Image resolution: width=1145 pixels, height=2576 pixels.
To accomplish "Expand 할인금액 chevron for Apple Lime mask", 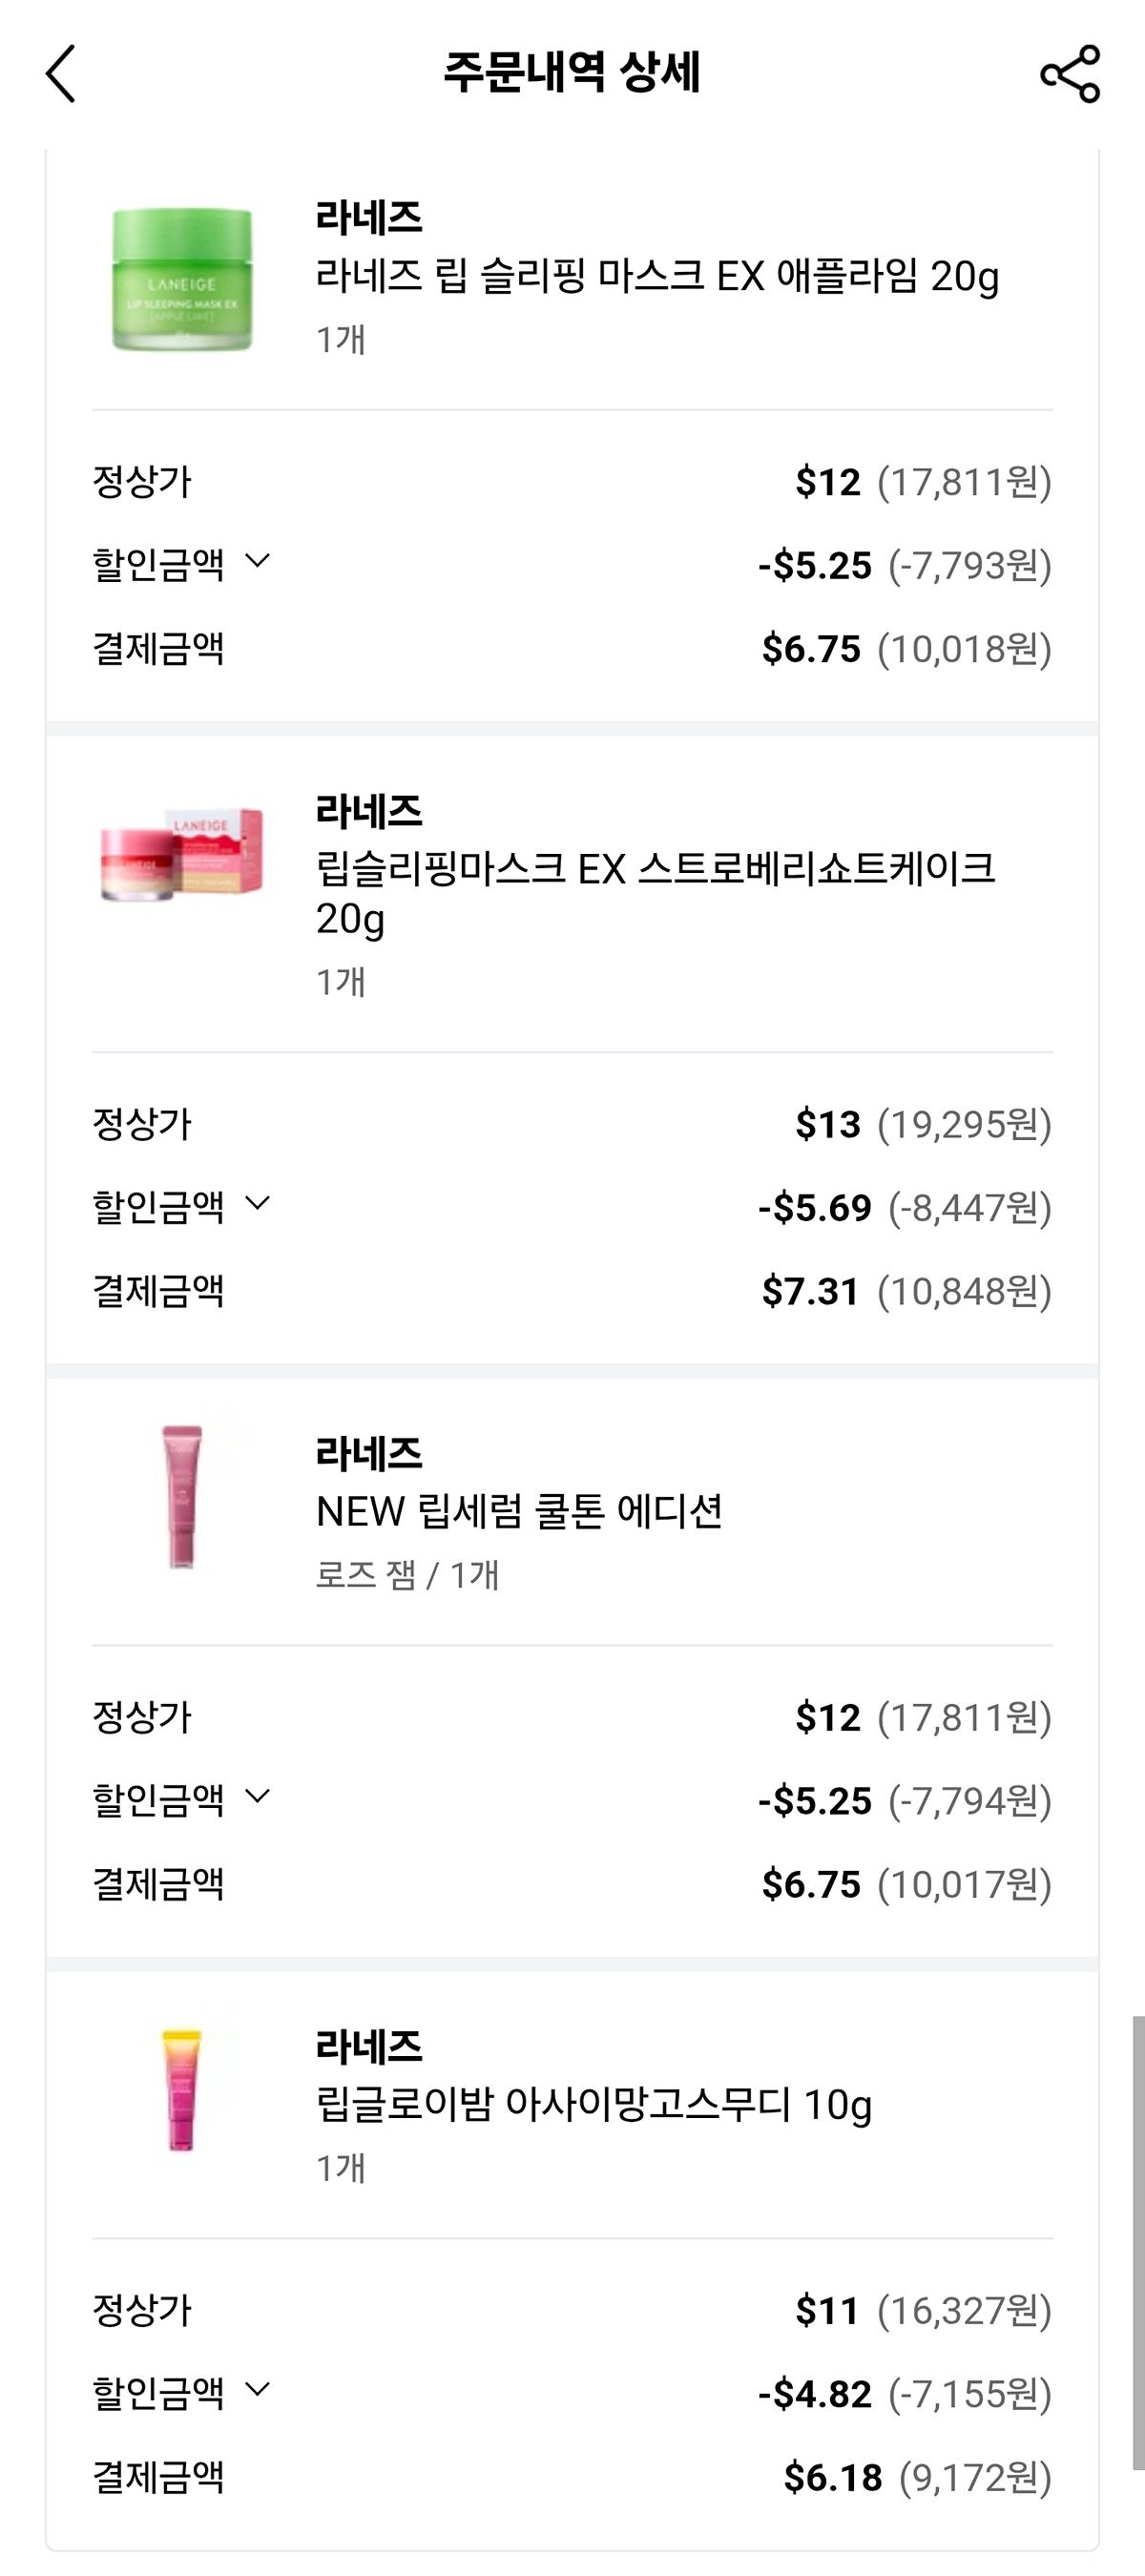I will [x=257, y=562].
